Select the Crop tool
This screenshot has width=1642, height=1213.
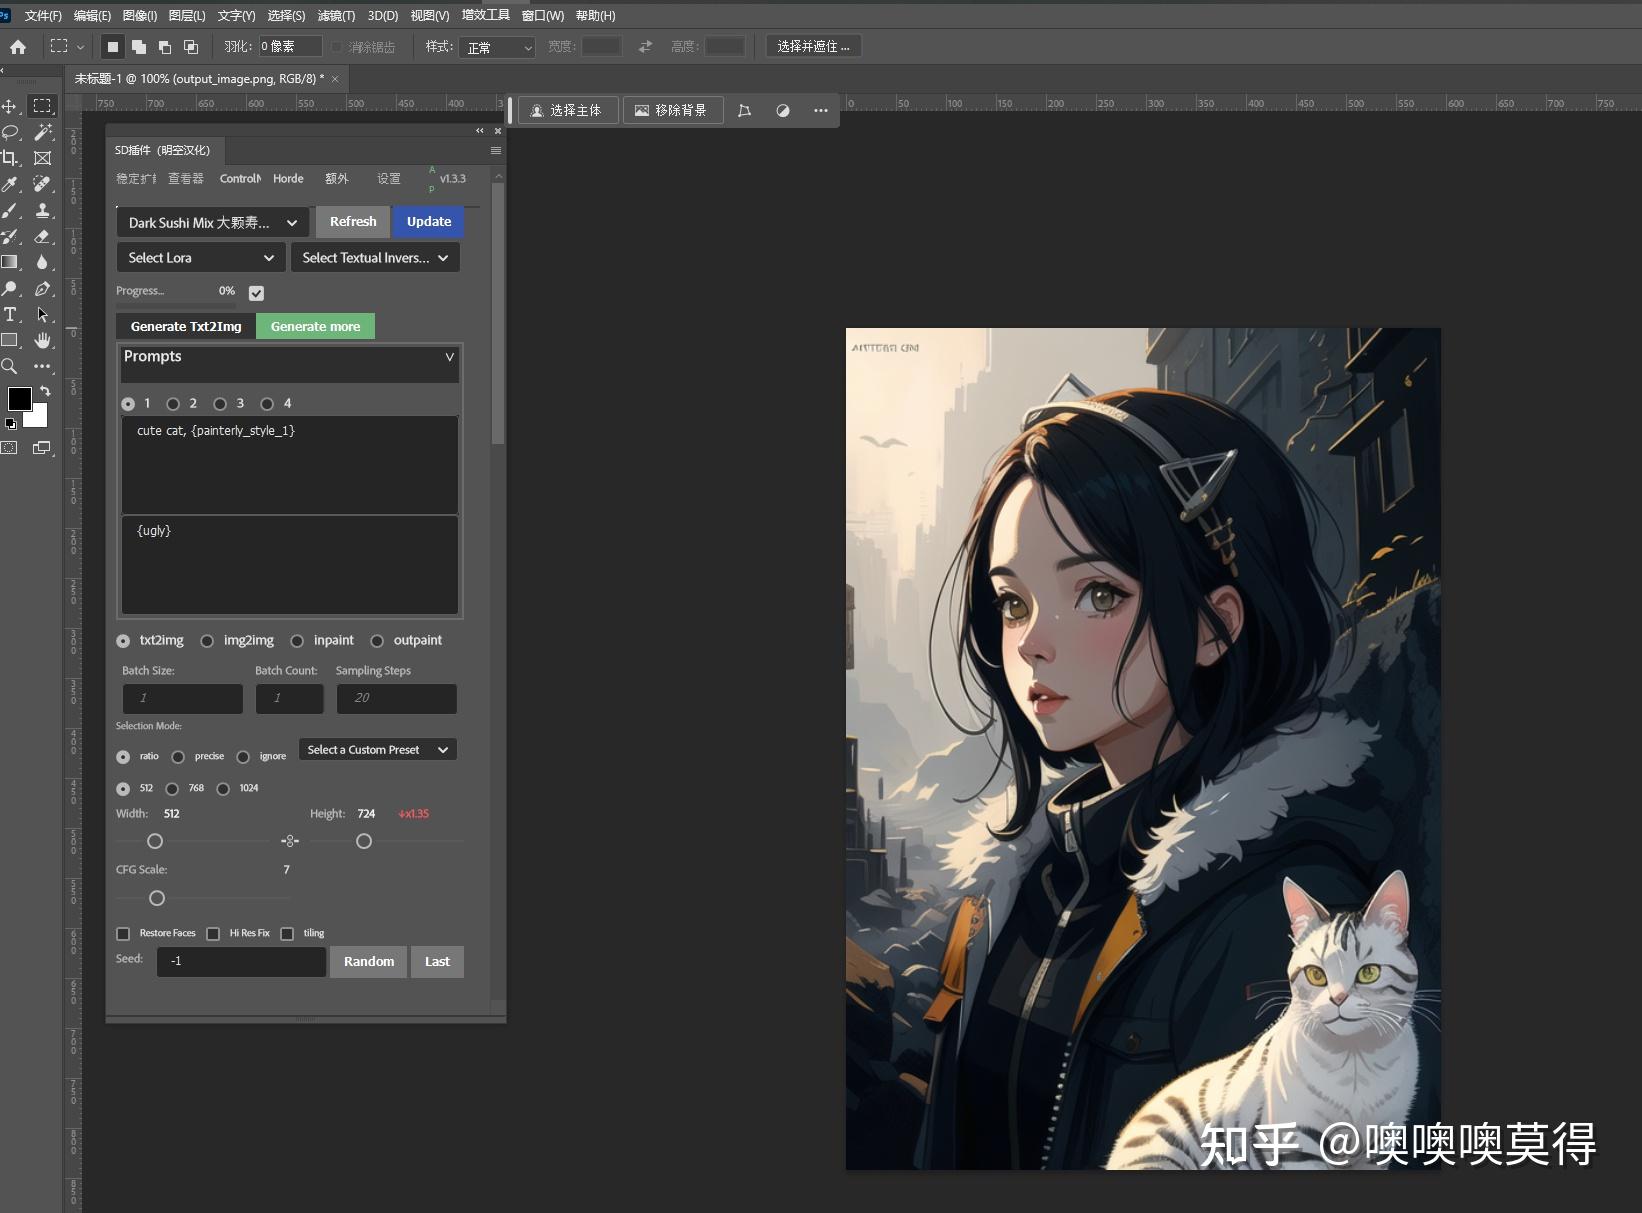coord(10,158)
